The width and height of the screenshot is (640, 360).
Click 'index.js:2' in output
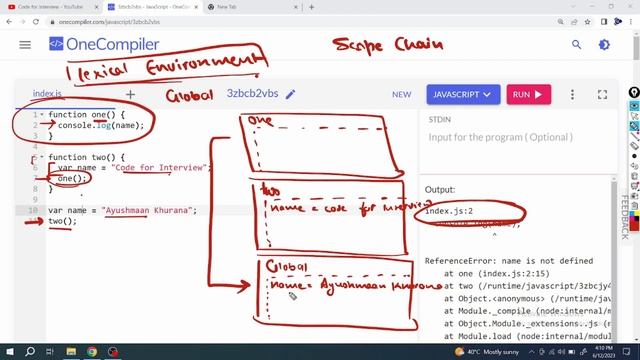point(449,211)
